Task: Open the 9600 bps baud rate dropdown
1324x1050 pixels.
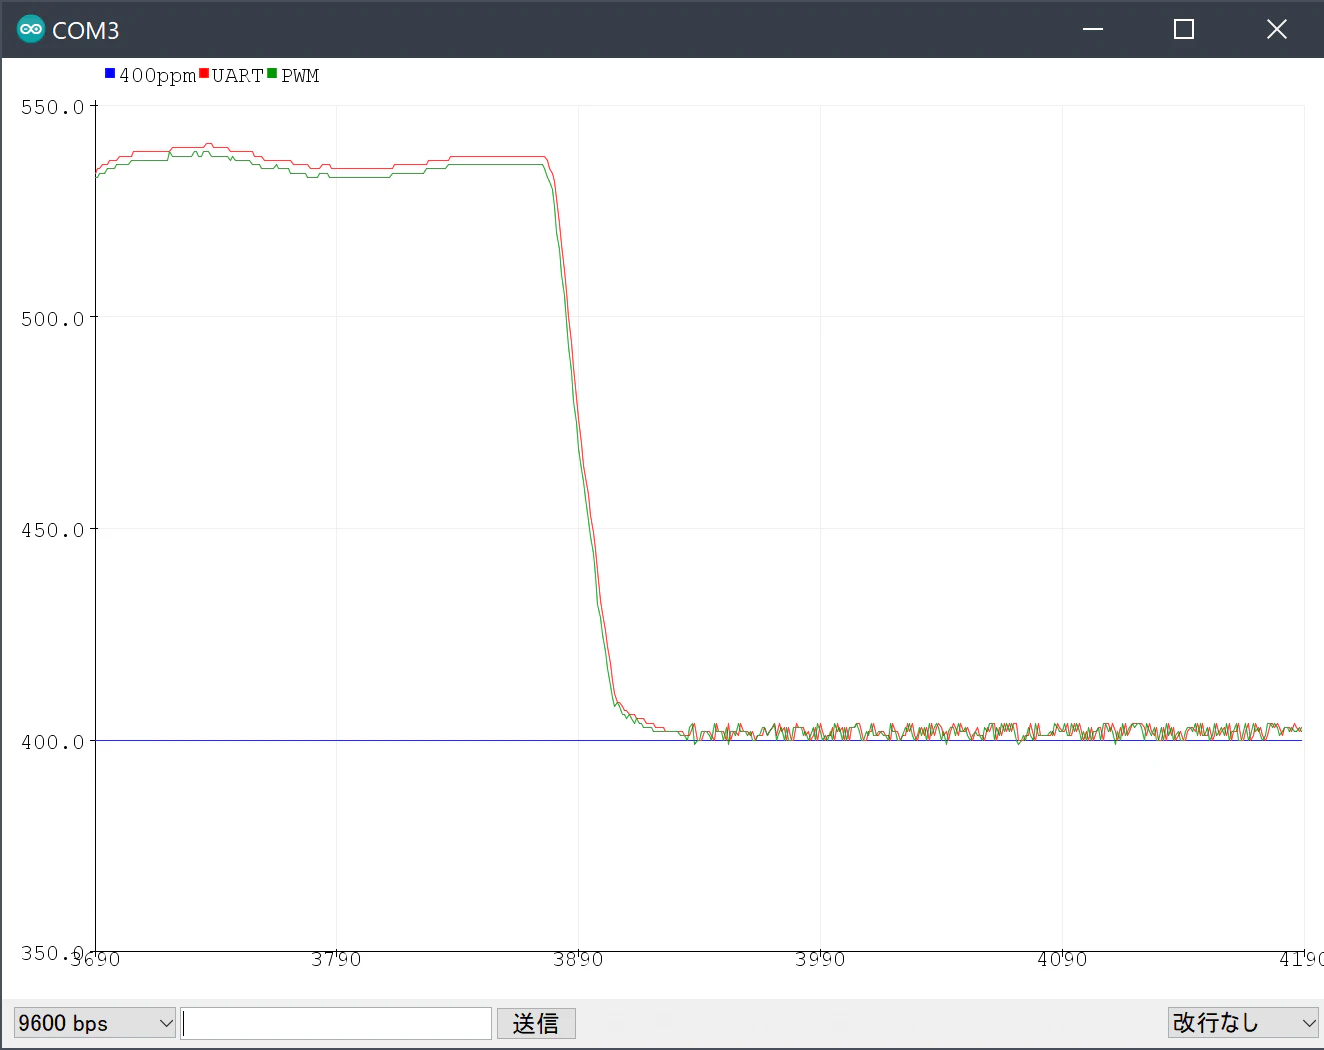Action: (95, 1023)
